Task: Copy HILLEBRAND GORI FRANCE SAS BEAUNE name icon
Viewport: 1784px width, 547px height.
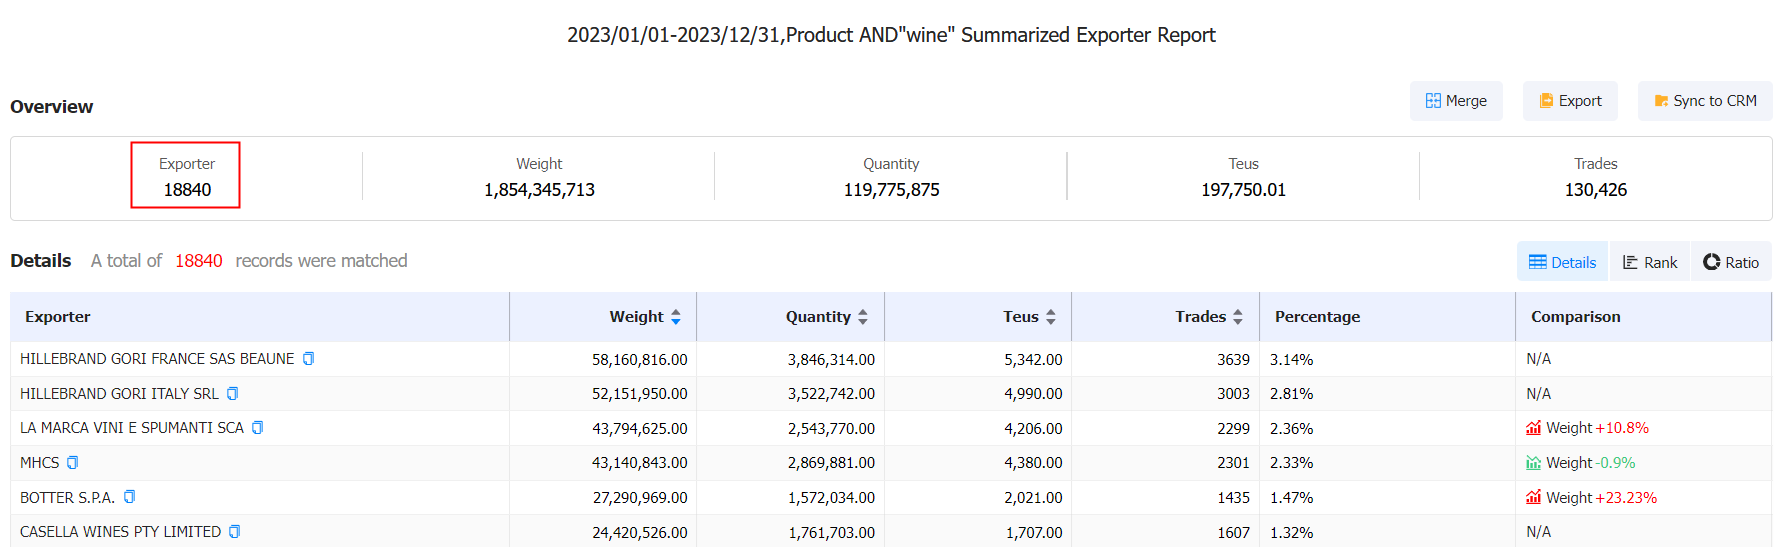Action: coord(308,359)
